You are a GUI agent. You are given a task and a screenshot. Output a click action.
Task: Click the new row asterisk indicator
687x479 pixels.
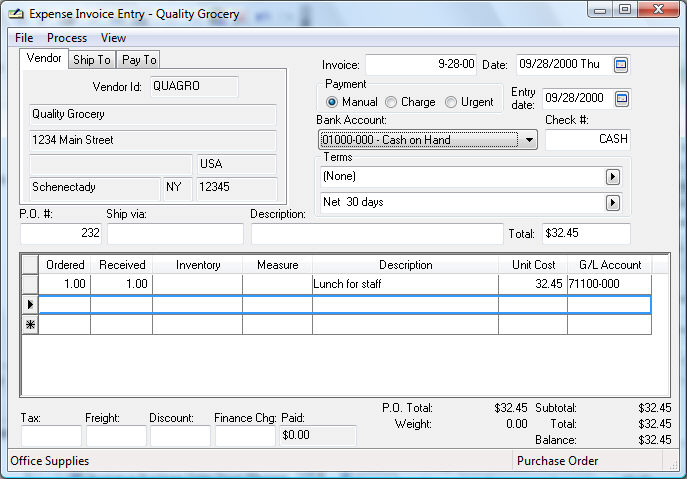pyautogui.click(x=30, y=325)
